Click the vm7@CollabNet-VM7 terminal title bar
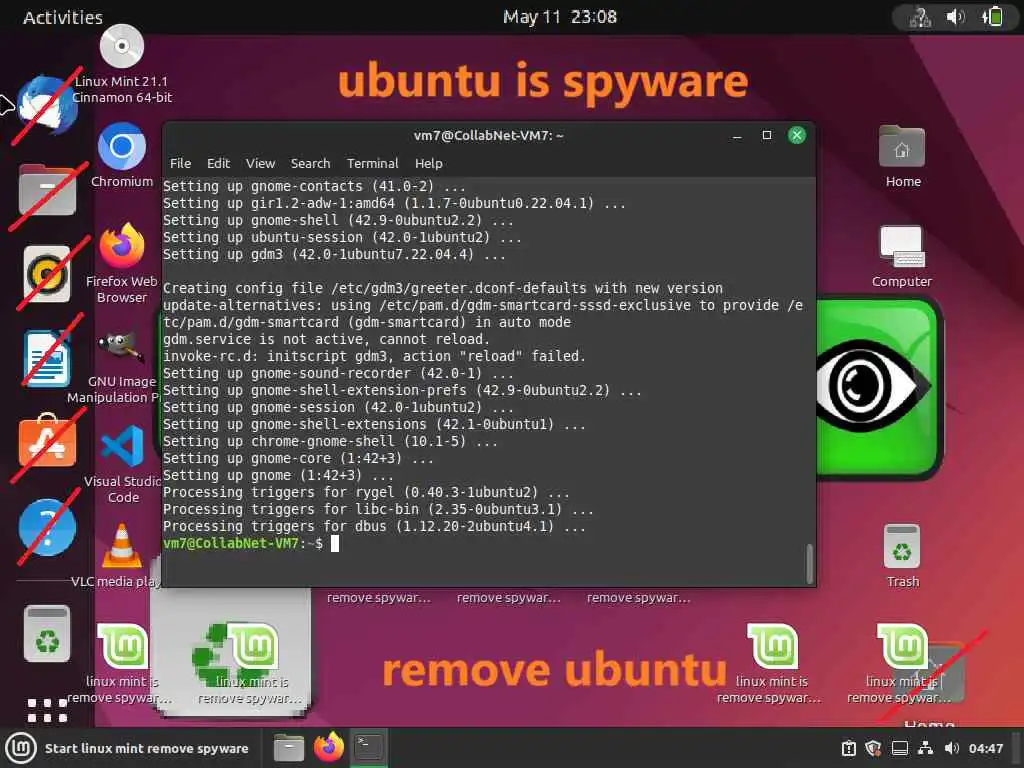 point(488,135)
